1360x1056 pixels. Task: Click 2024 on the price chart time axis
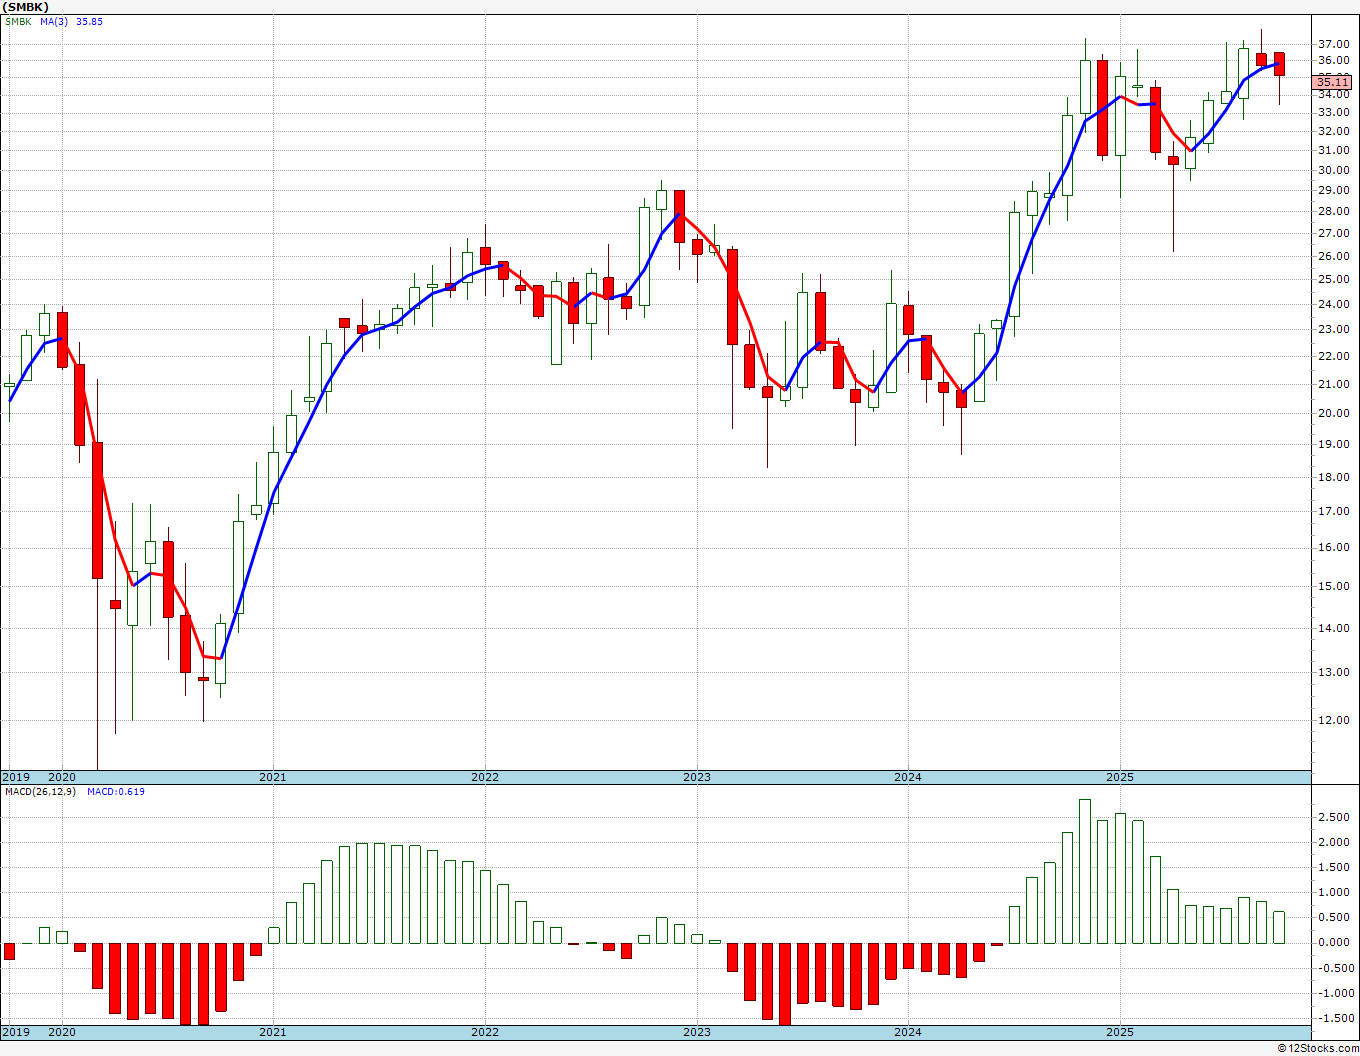[908, 777]
